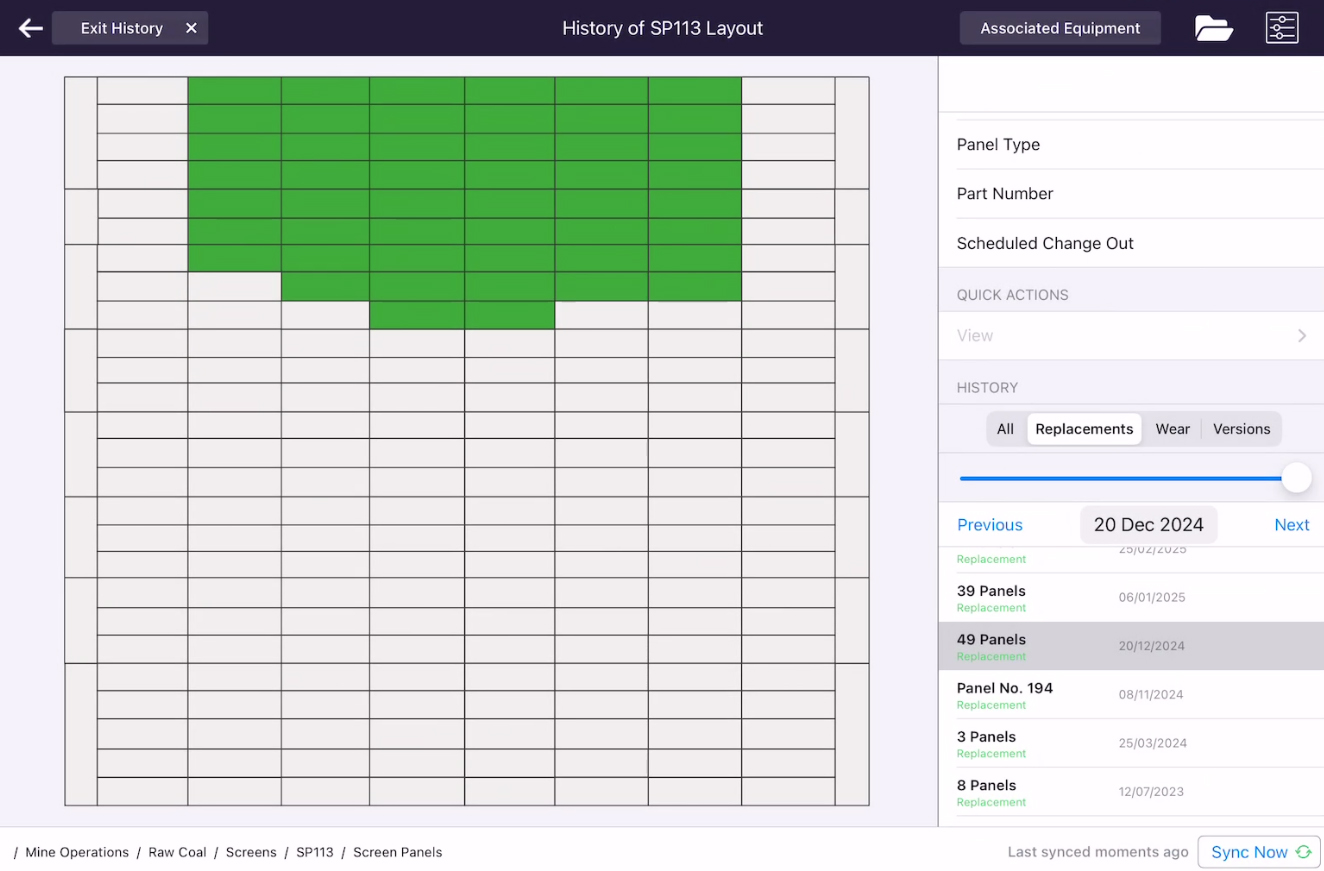This screenshot has height=871, width=1324.
Task: Select the 8 Panels replacement entry
Action: [x=1131, y=792]
